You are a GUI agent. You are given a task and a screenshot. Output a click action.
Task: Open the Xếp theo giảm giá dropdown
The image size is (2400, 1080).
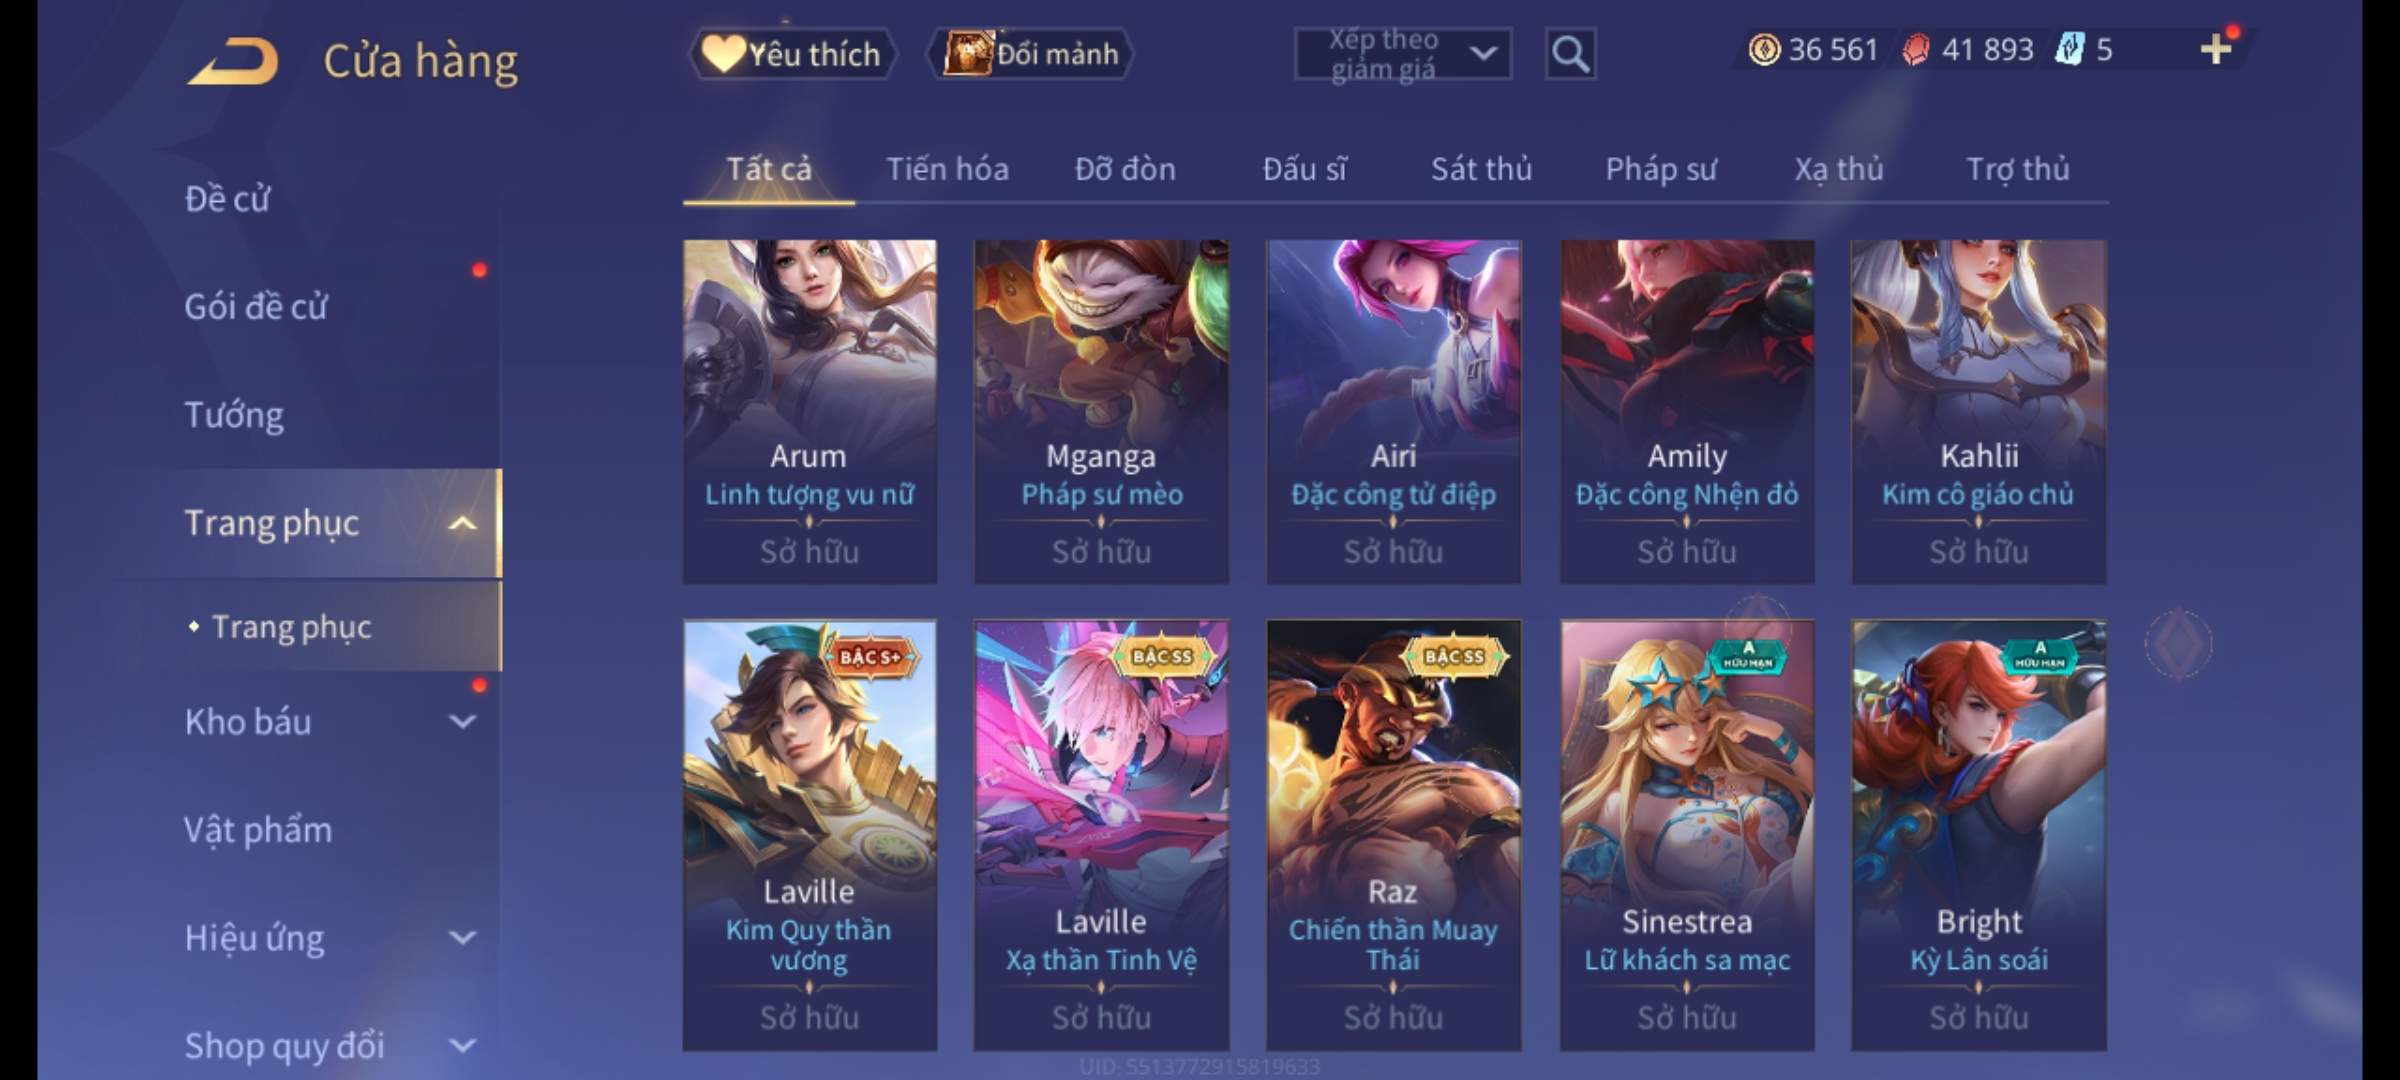1402,54
